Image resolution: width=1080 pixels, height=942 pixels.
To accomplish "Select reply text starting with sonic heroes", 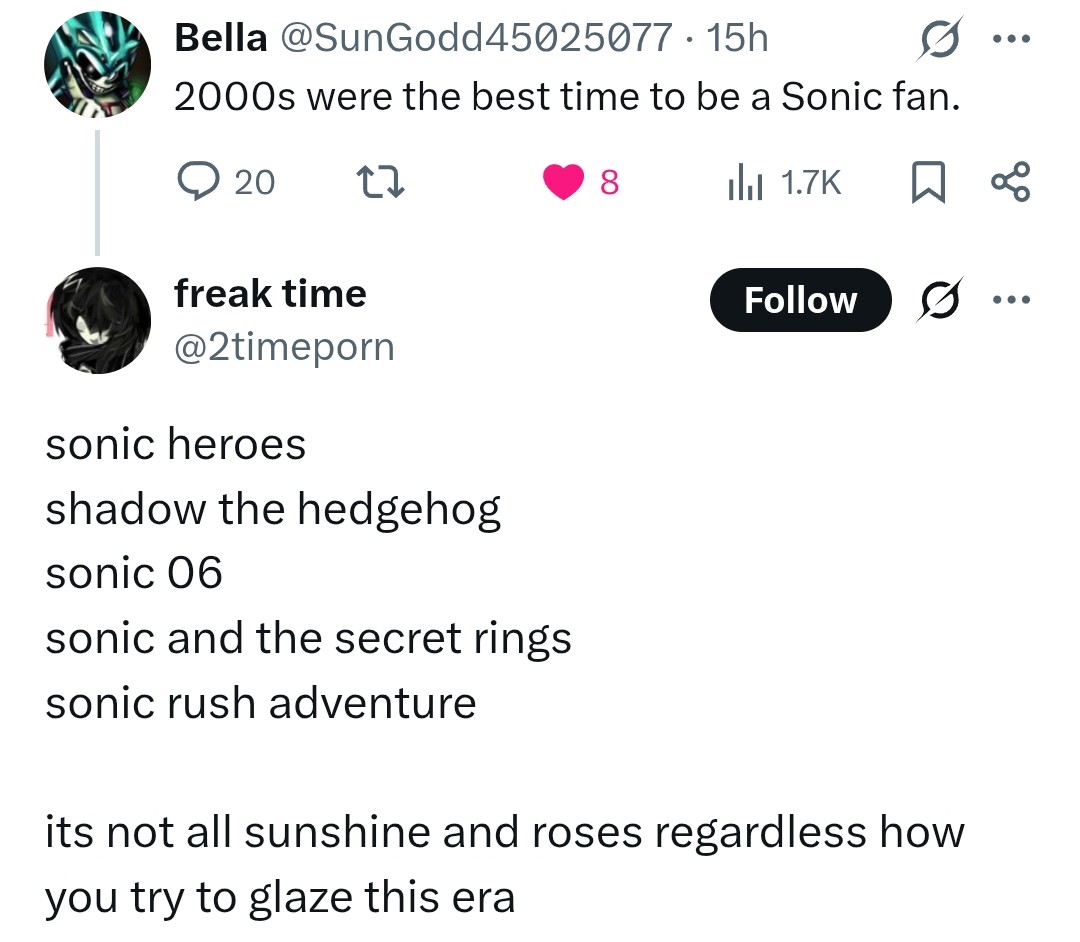I will 505,670.
